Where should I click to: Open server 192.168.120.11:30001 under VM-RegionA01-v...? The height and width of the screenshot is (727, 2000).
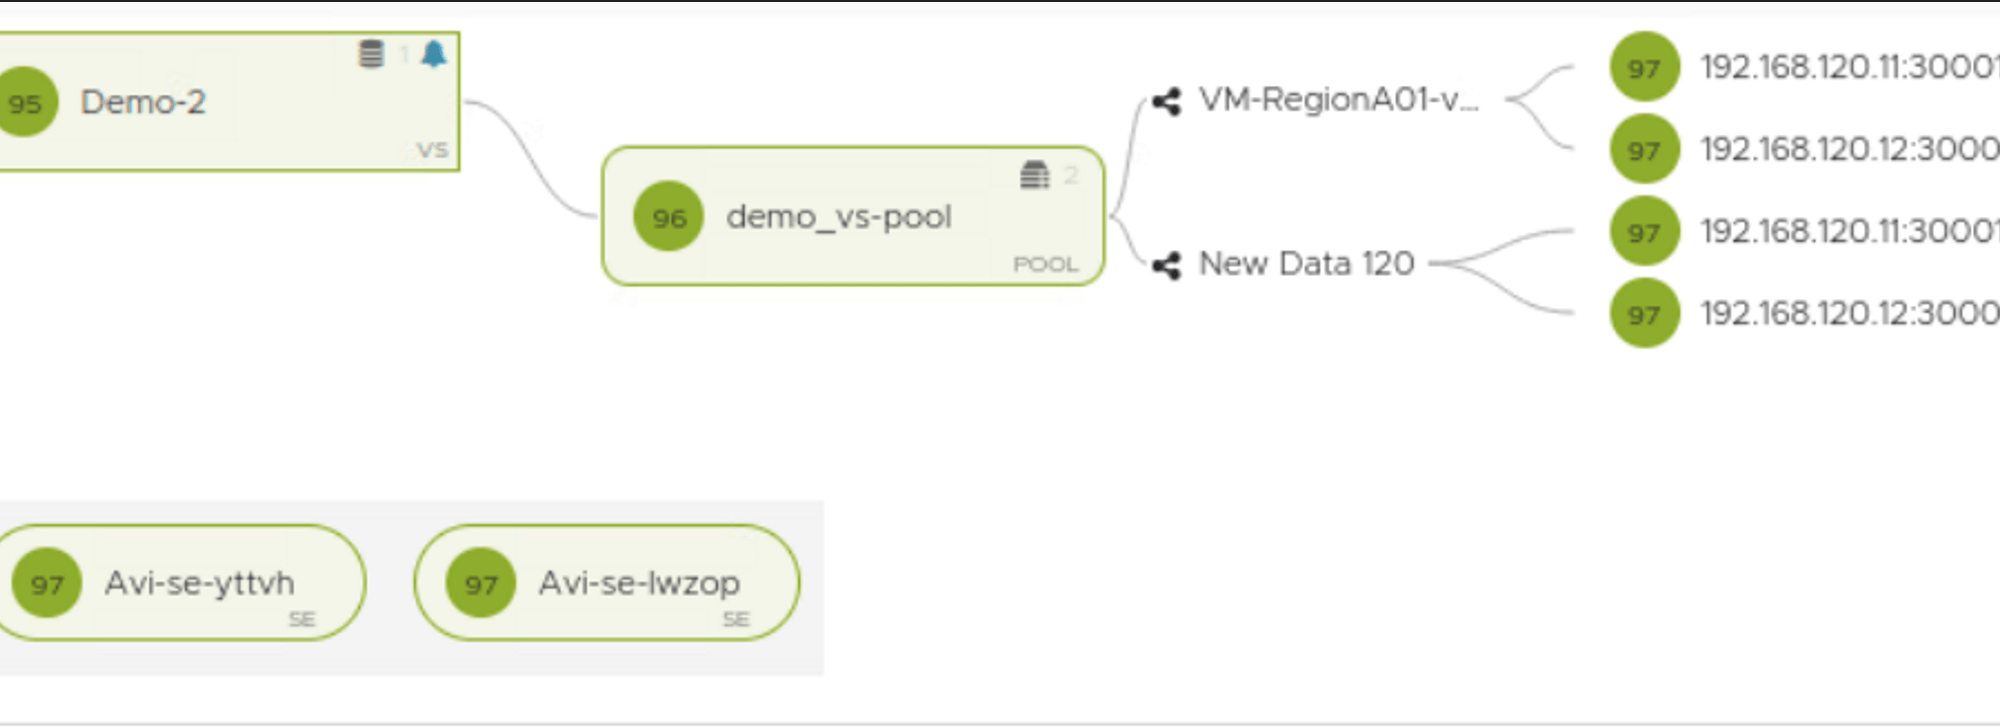[1848, 67]
